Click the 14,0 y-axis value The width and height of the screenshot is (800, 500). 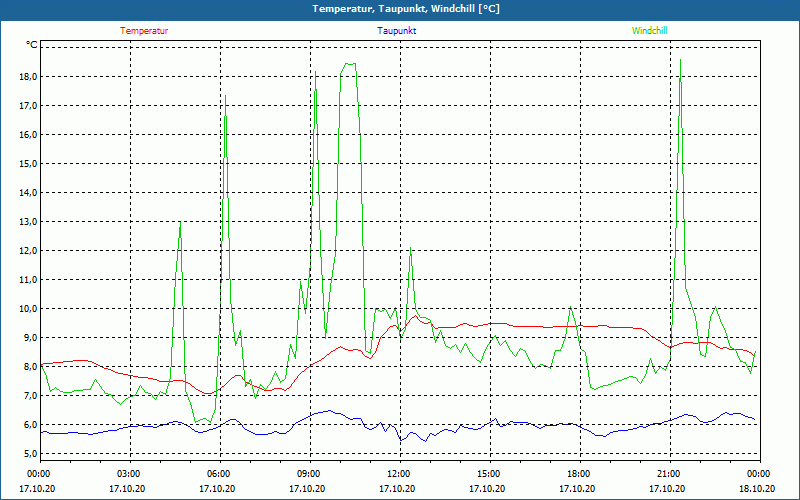click(x=29, y=193)
